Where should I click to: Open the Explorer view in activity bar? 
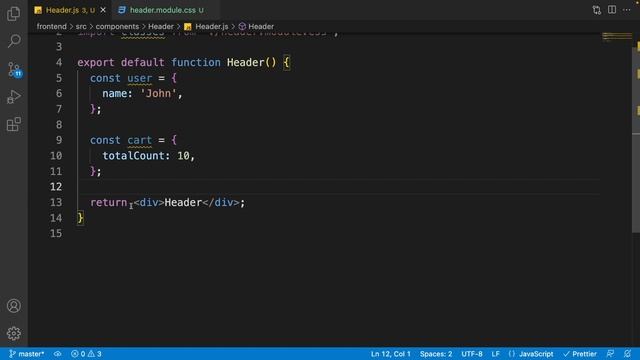(x=13, y=14)
